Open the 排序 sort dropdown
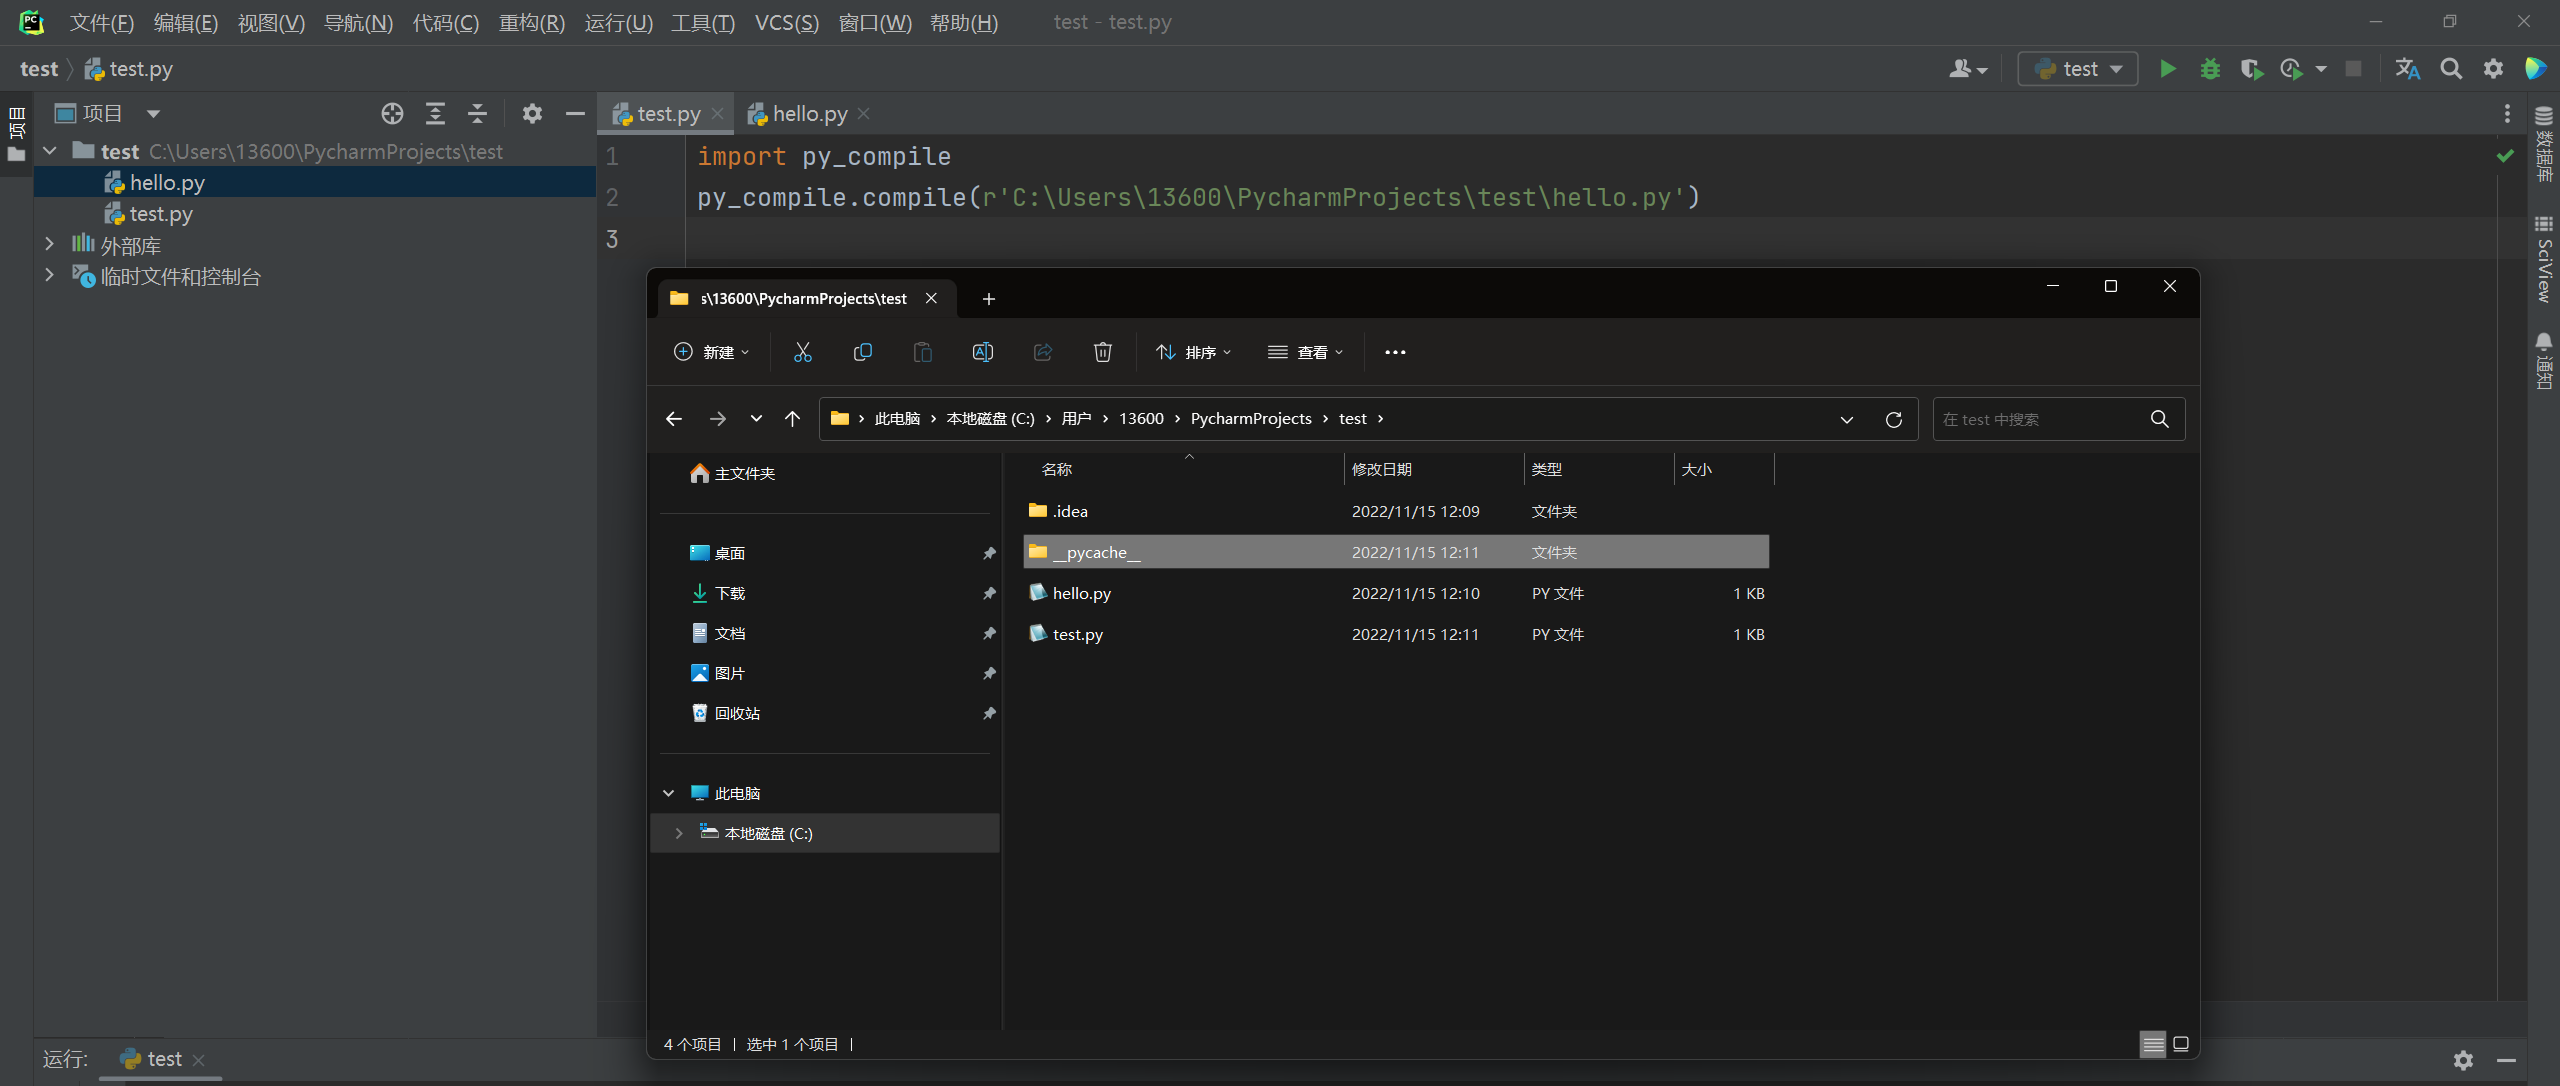Image resolution: width=2560 pixels, height=1086 pixels. coord(1194,352)
